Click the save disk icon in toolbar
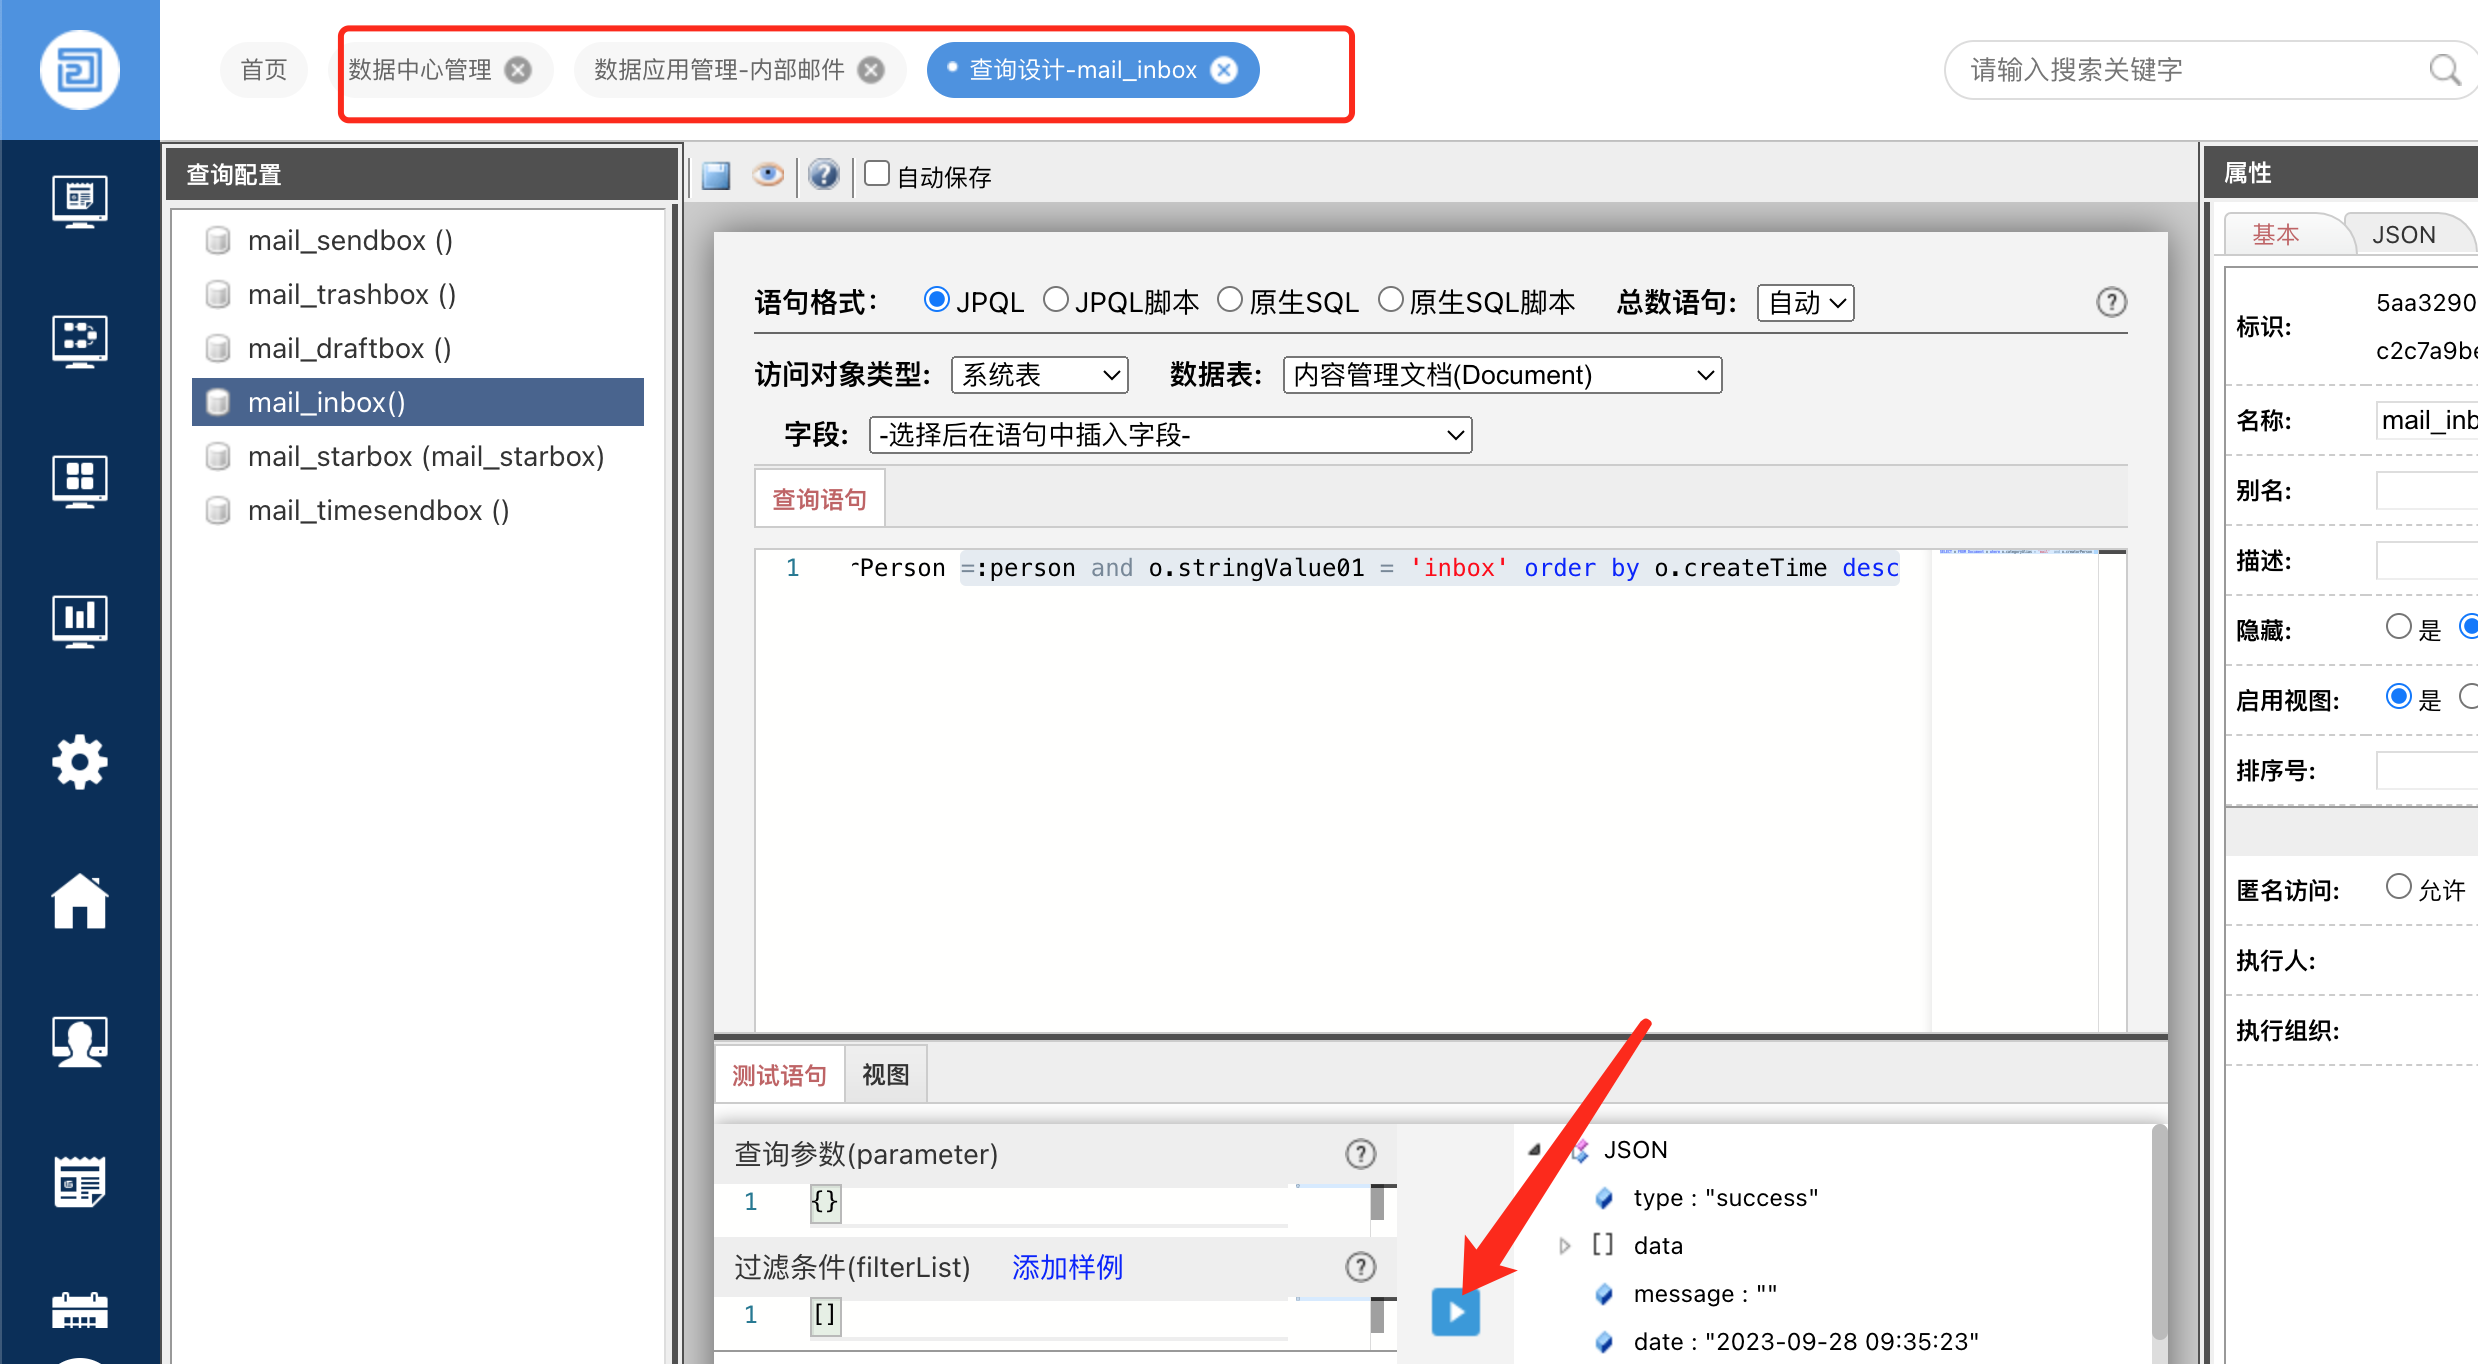 716,176
